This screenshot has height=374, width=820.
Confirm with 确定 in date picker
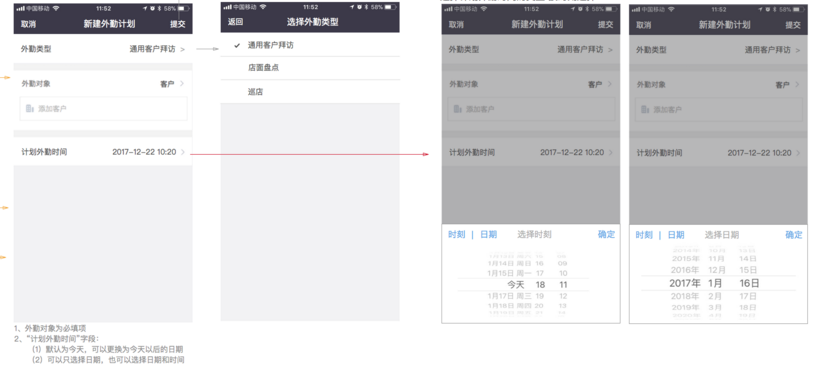point(794,235)
